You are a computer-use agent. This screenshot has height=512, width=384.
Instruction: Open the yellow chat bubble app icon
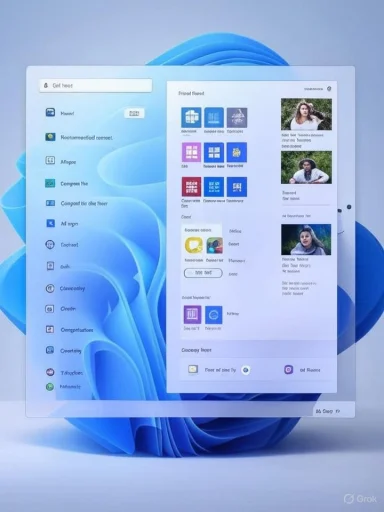coord(194,246)
